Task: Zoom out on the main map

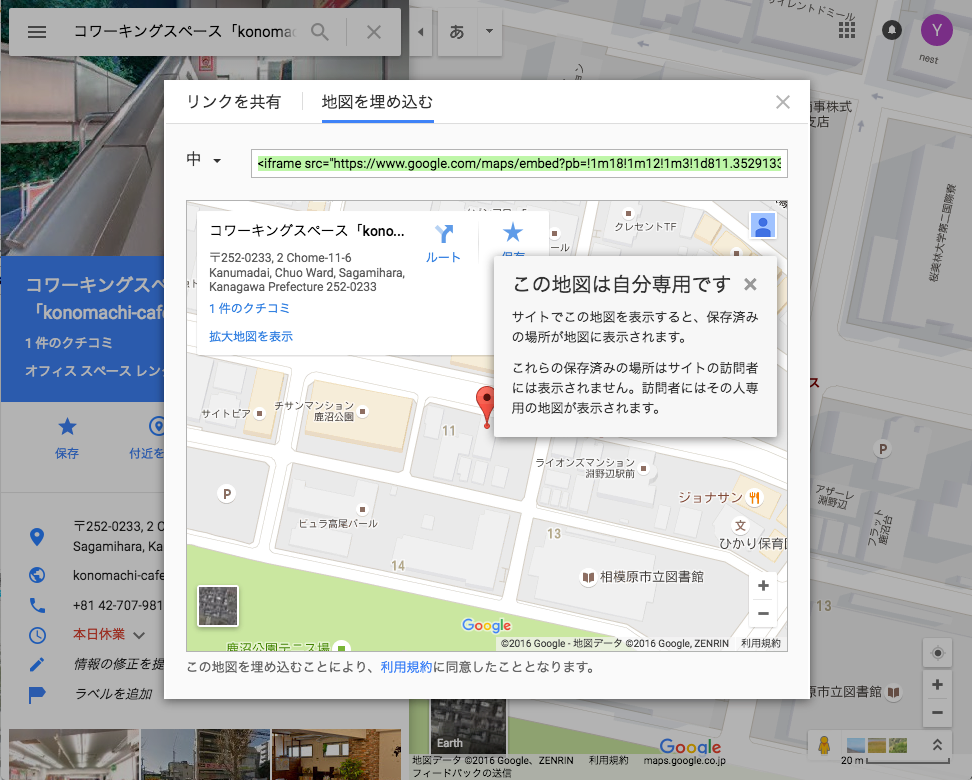Action: pyautogui.click(x=937, y=712)
